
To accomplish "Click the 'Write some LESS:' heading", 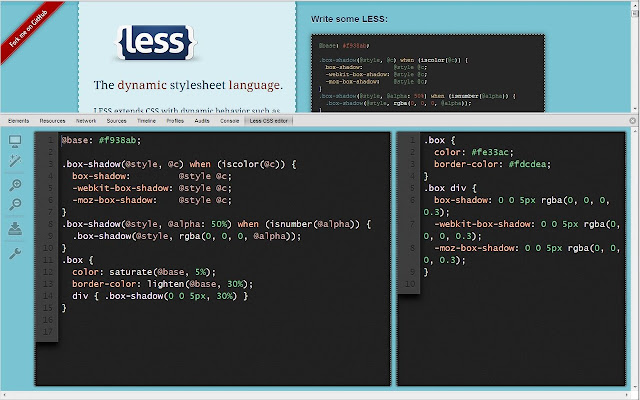I will 349,19.
